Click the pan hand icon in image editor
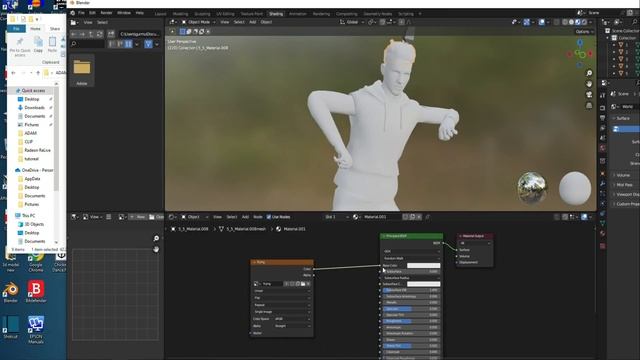The image size is (640, 360). [156, 249]
